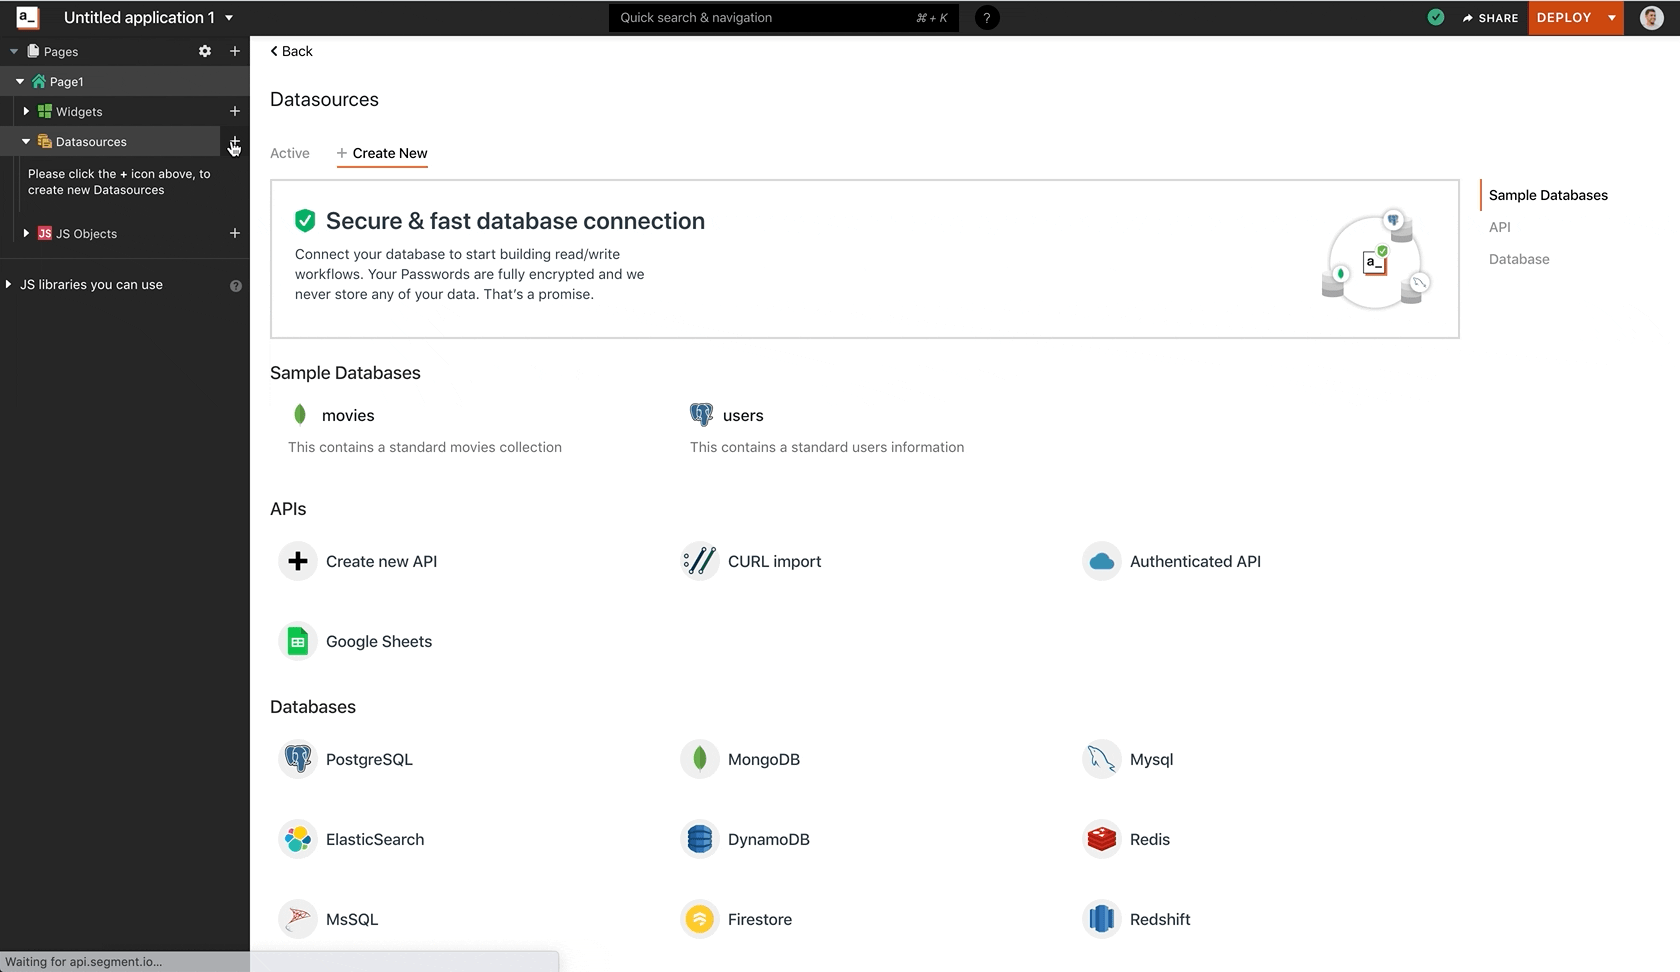Choose the ElasticSearch database
The image size is (1680, 972).
tap(375, 839)
